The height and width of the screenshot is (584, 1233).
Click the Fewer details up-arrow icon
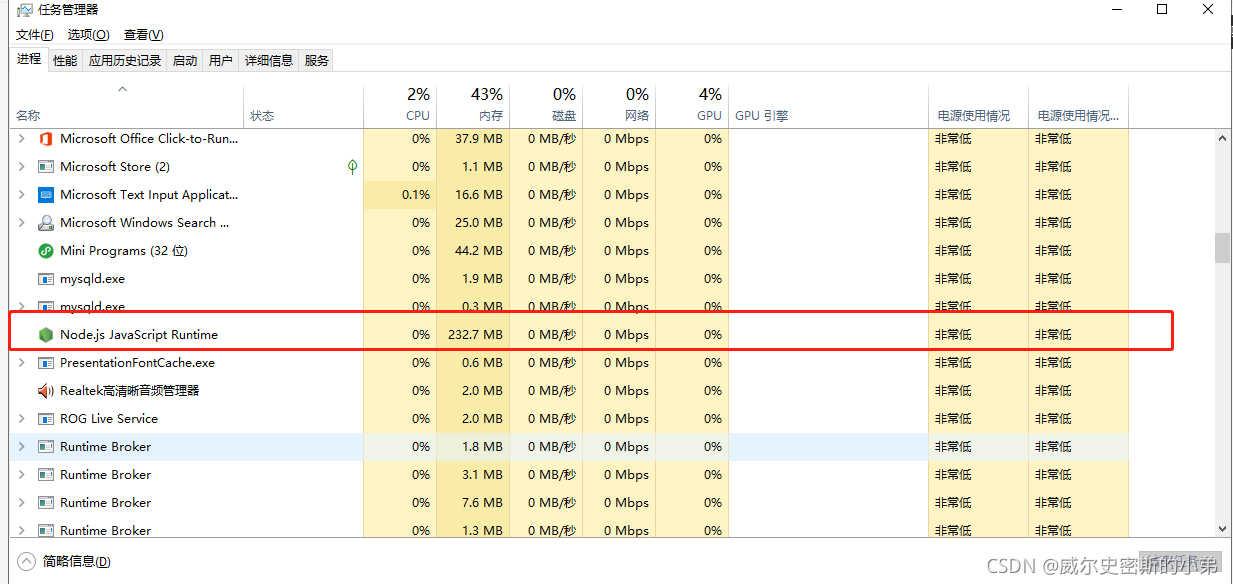click(26, 561)
